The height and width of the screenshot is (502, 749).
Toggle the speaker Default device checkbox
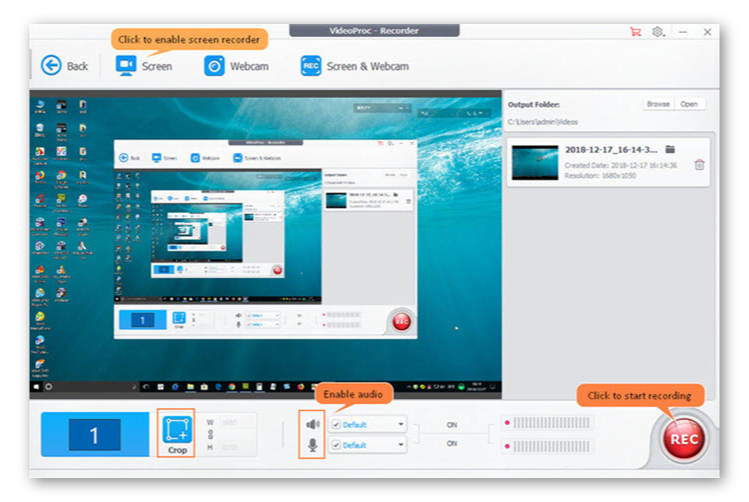coord(336,425)
